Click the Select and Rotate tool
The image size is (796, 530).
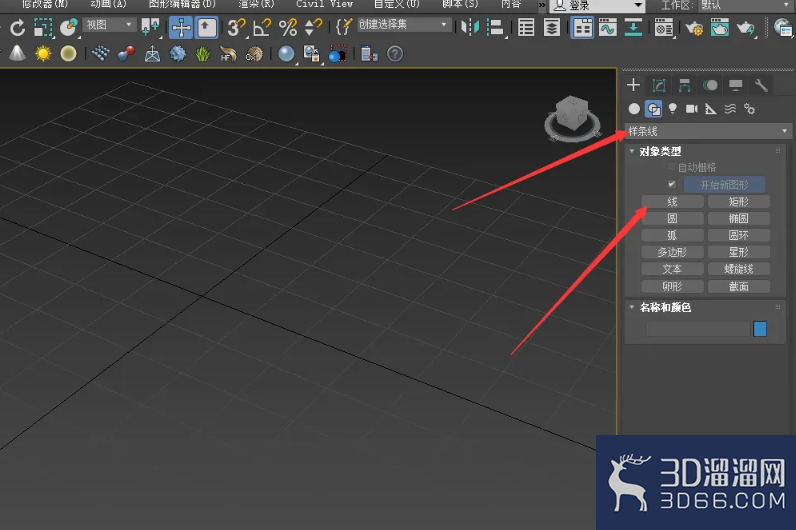tap(18, 27)
